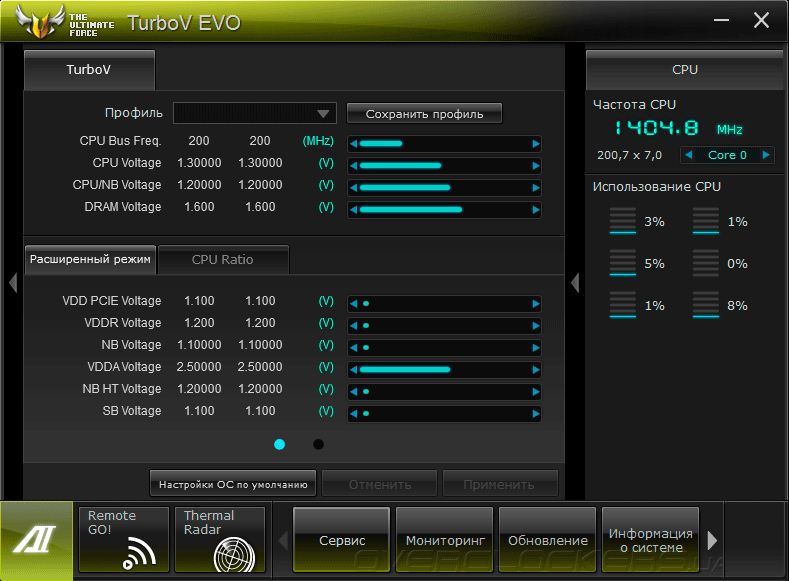Increase CPU/NB Voltage with right arrow
Screen dimensions: 789x581
(x=536, y=188)
